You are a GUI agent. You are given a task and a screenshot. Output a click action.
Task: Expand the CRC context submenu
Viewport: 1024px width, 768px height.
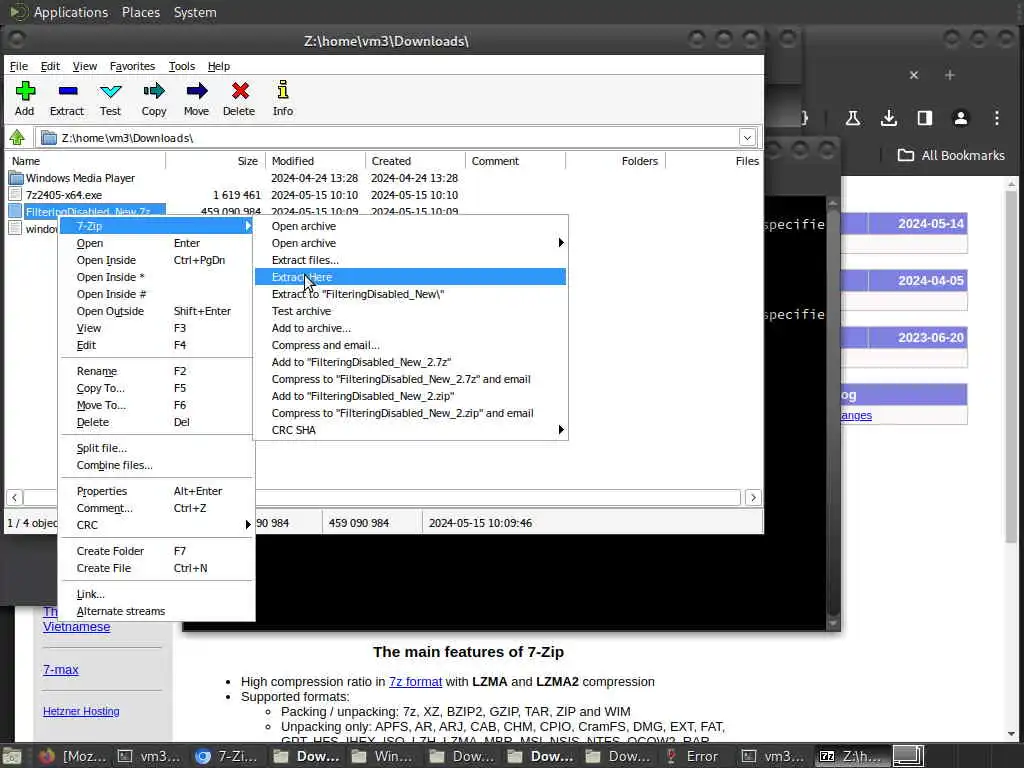248,524
